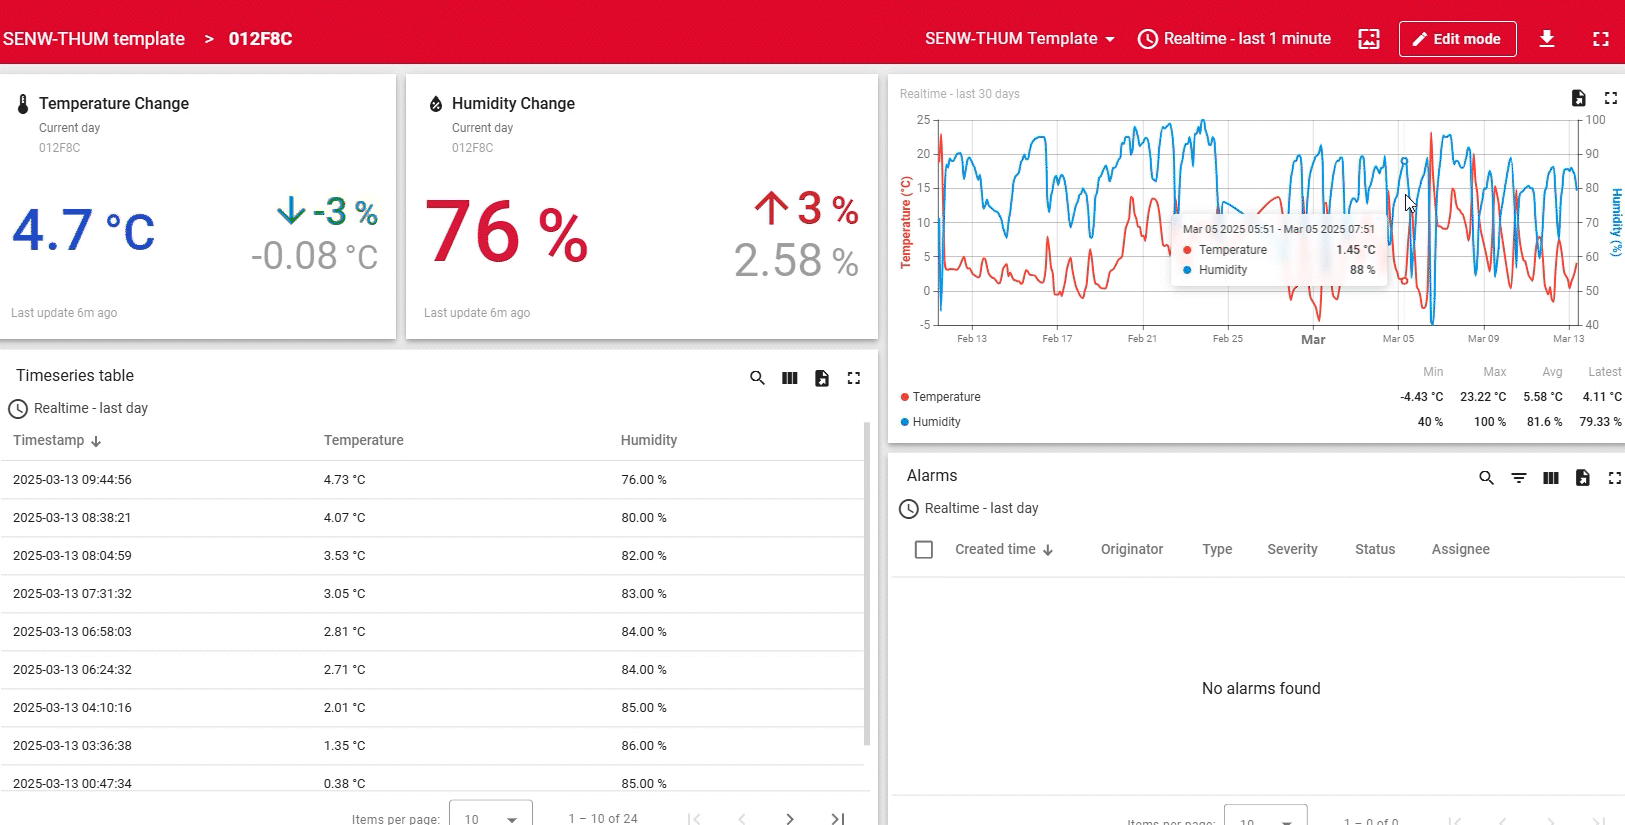This screenshot has width=1625, height=825.
Task: Click the 2.71 °C temperature cell
Action: pos(344,670)
